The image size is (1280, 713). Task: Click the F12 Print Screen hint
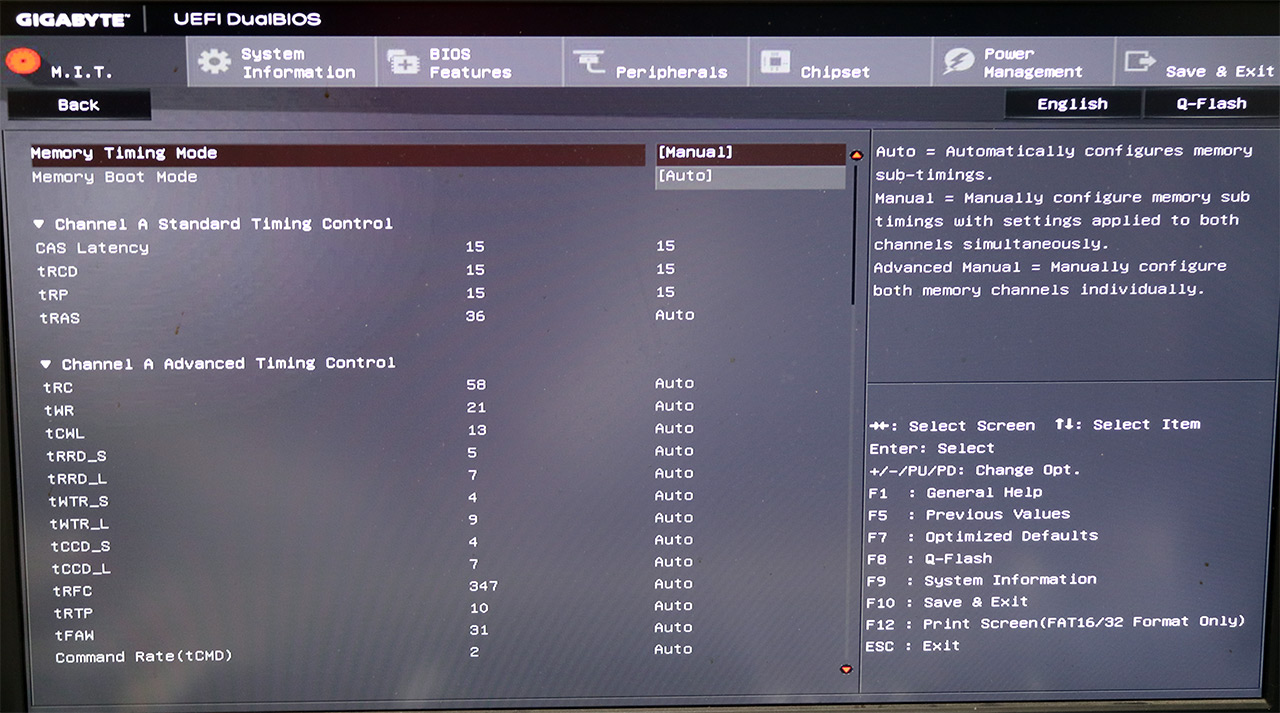pos(1055,623)
